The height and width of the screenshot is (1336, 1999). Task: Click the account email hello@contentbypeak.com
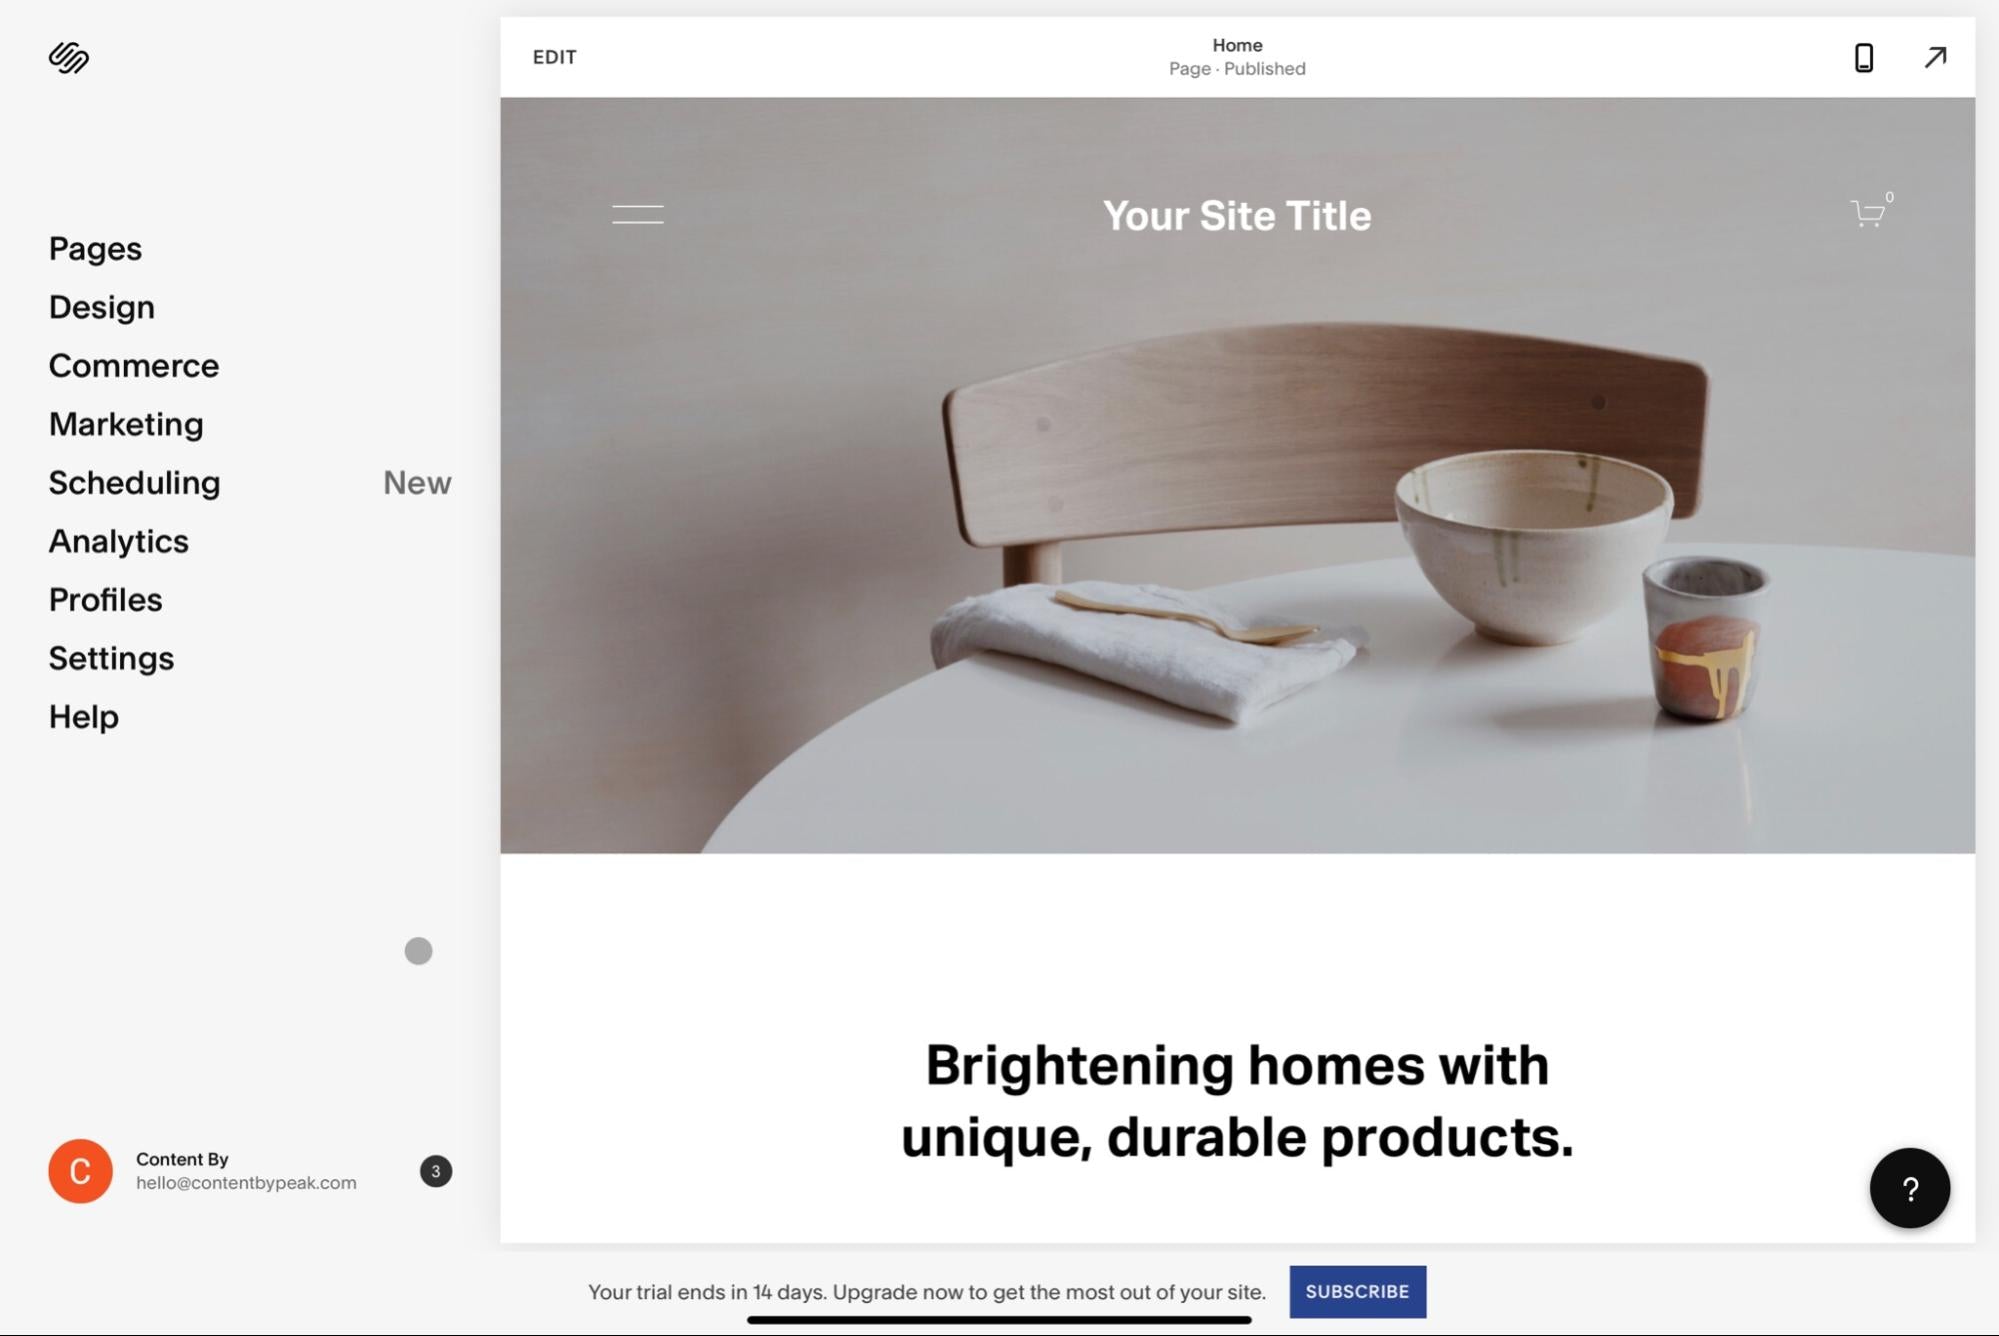pos(246,1182)
